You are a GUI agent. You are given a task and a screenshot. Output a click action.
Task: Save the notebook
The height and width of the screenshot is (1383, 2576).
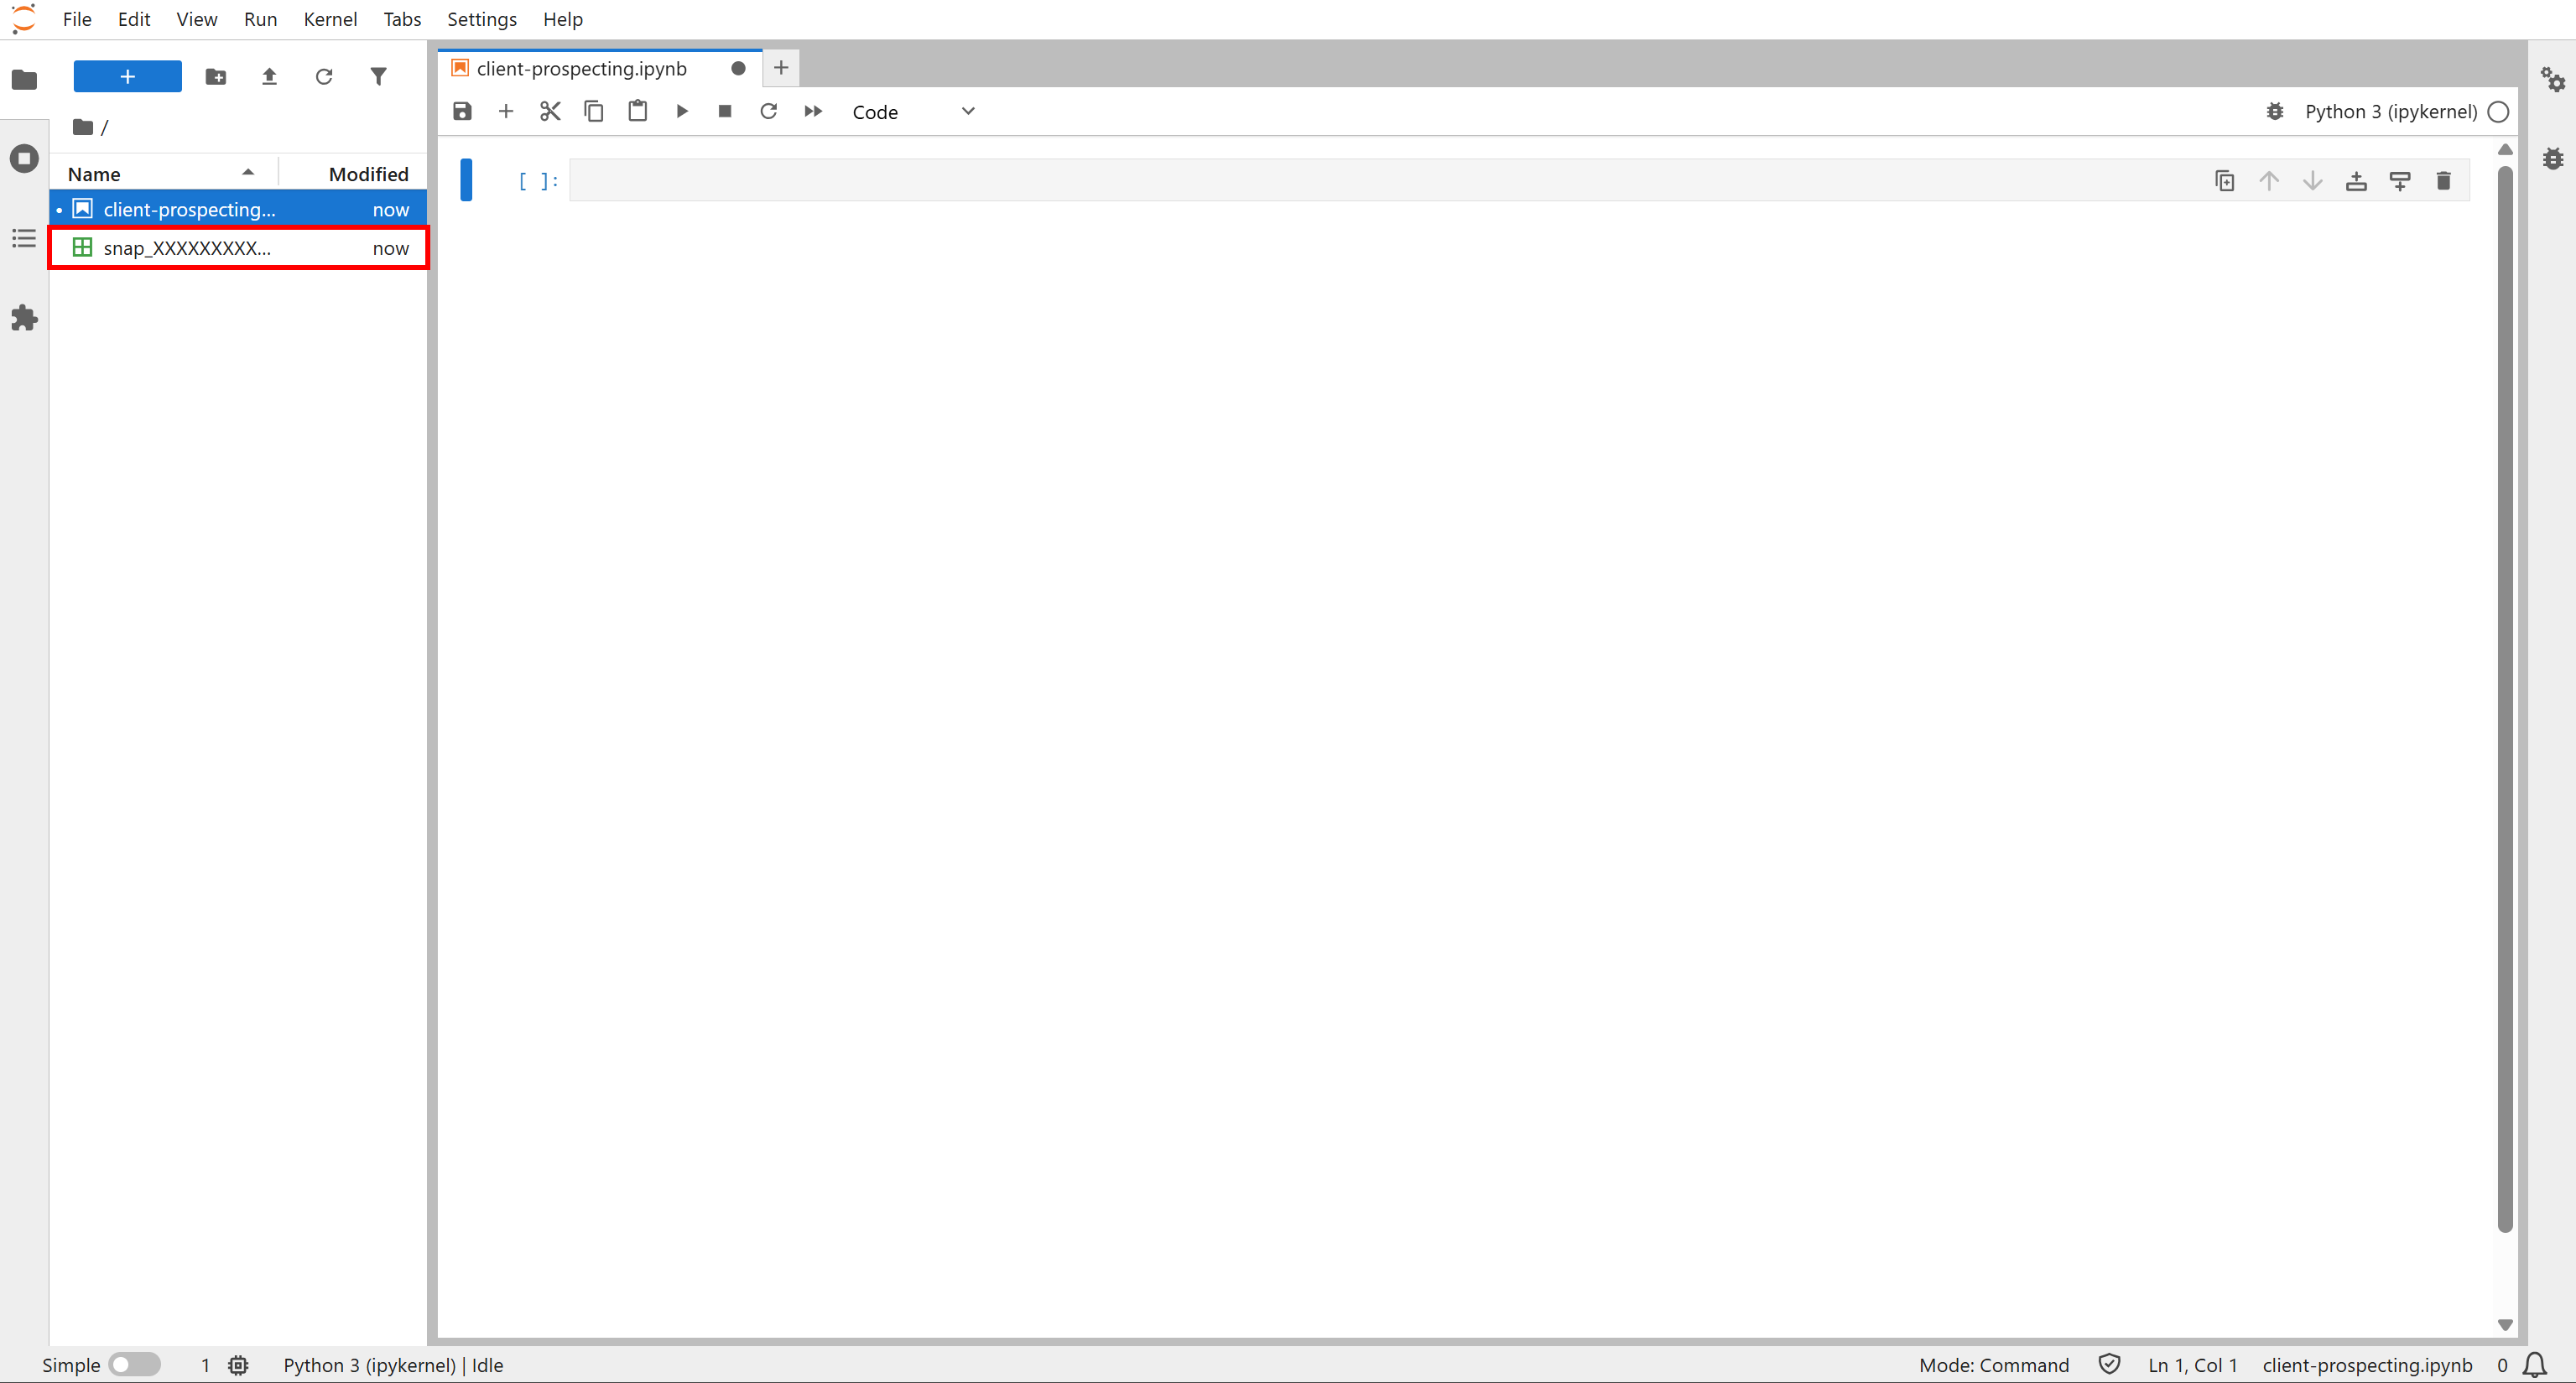(462, 111)
